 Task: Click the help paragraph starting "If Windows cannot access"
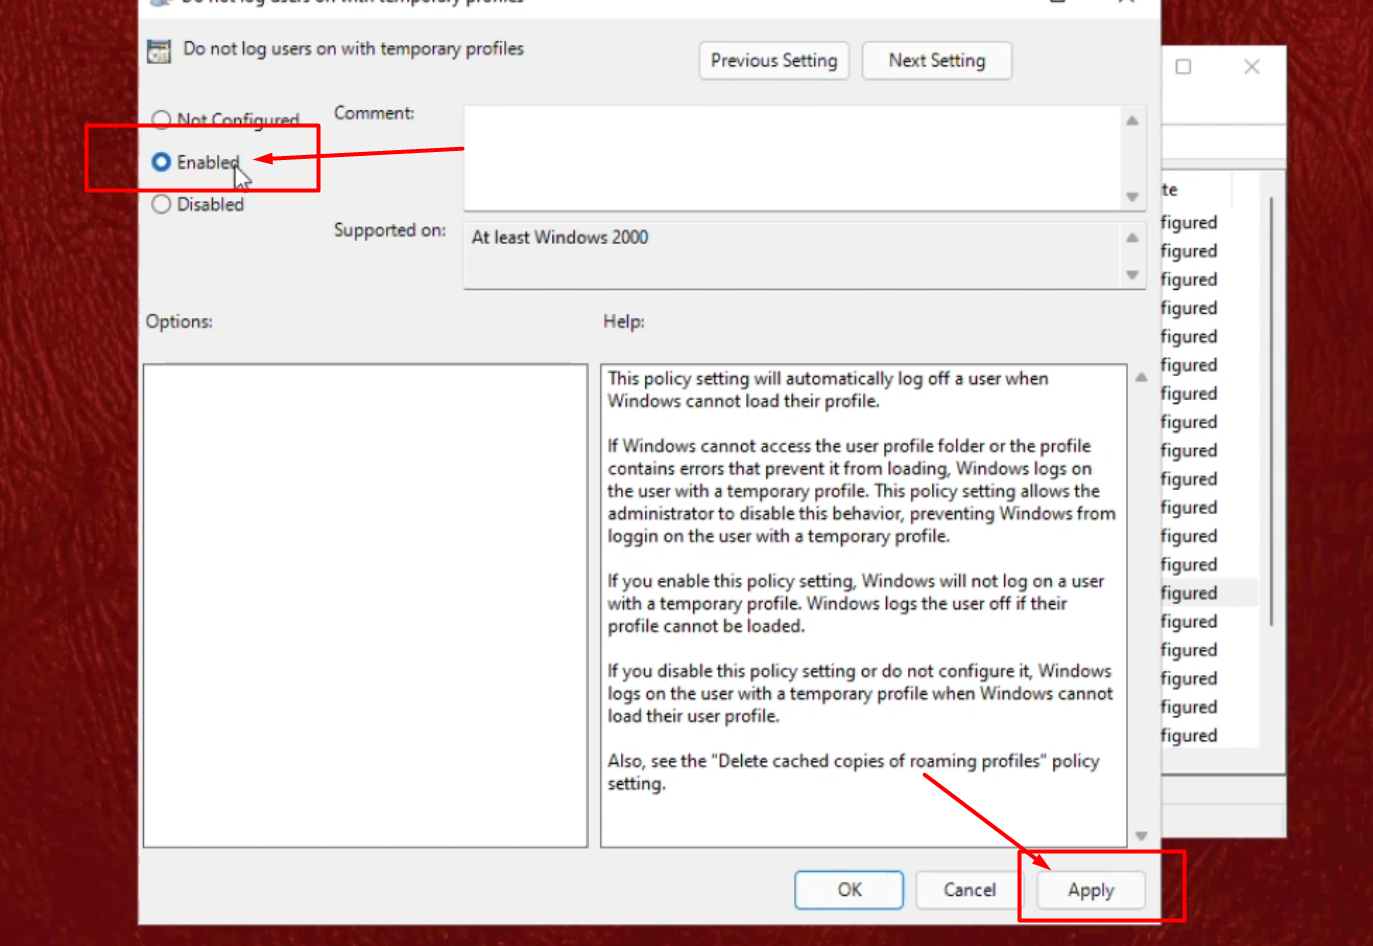(861, 491)
